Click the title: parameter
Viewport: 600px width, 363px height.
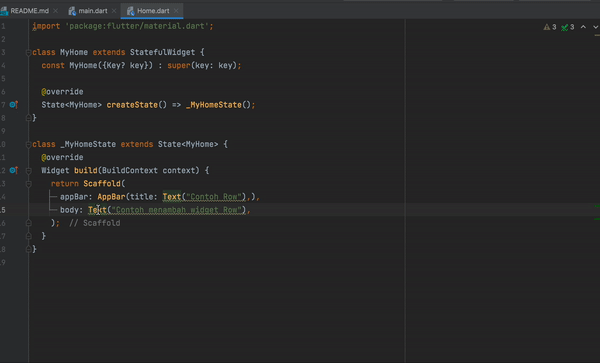[143, 197]
